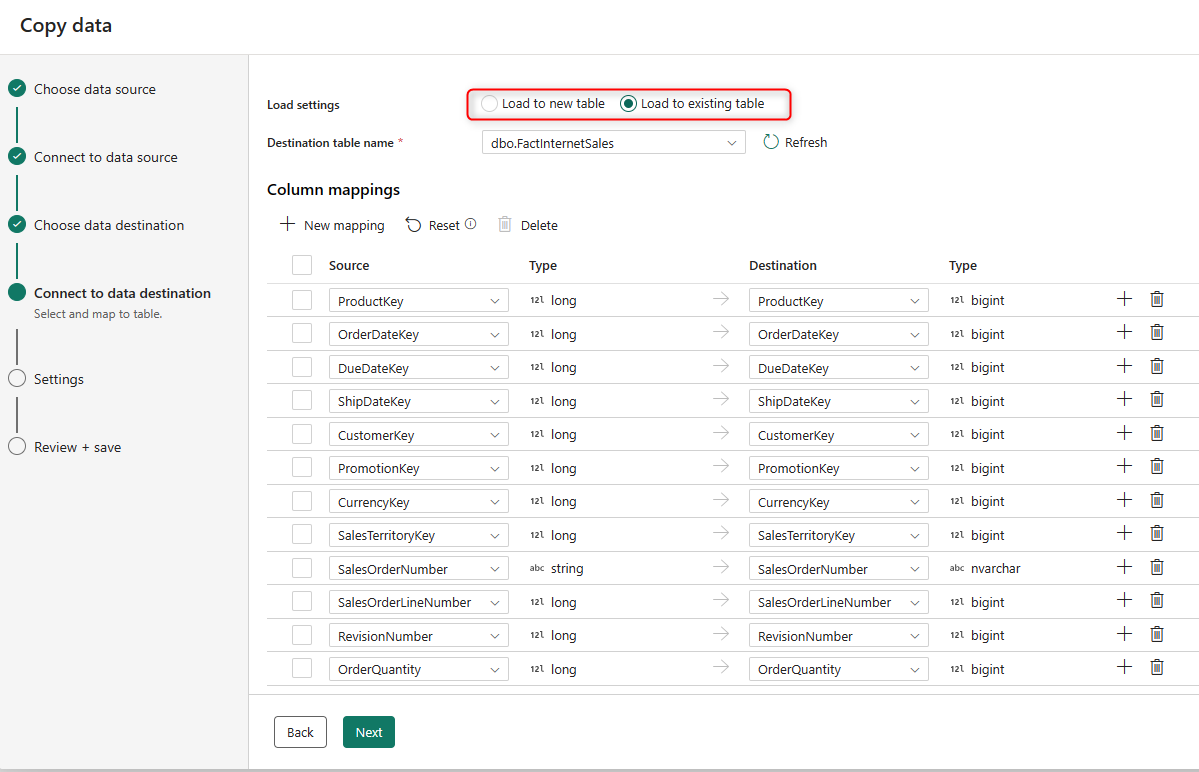Select the Load to new table option
Image resolution: width=1199 pixels, height=772 pixels.
tap(489, 103)
